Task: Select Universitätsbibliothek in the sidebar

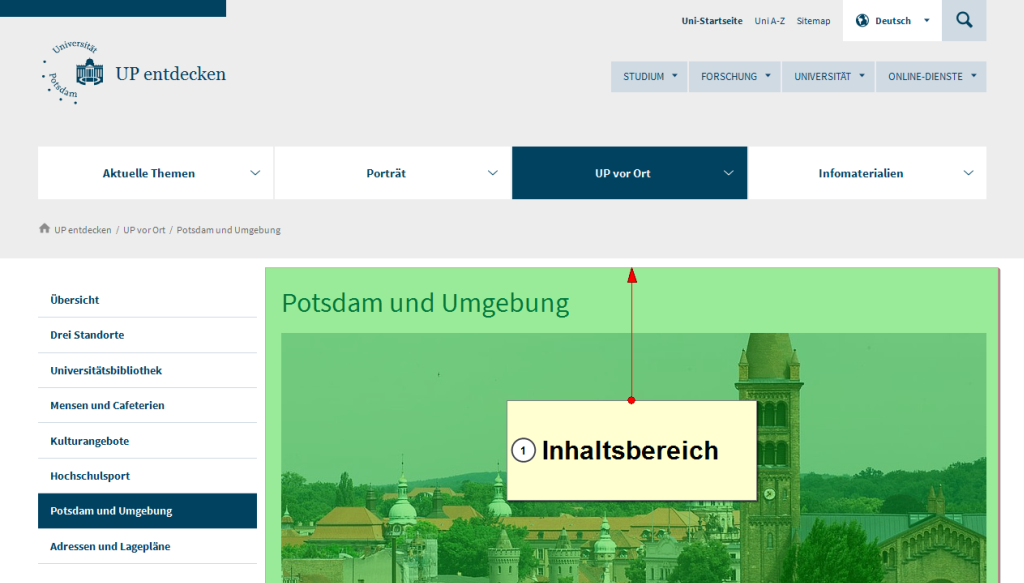Action: click(x=106, y=370)
